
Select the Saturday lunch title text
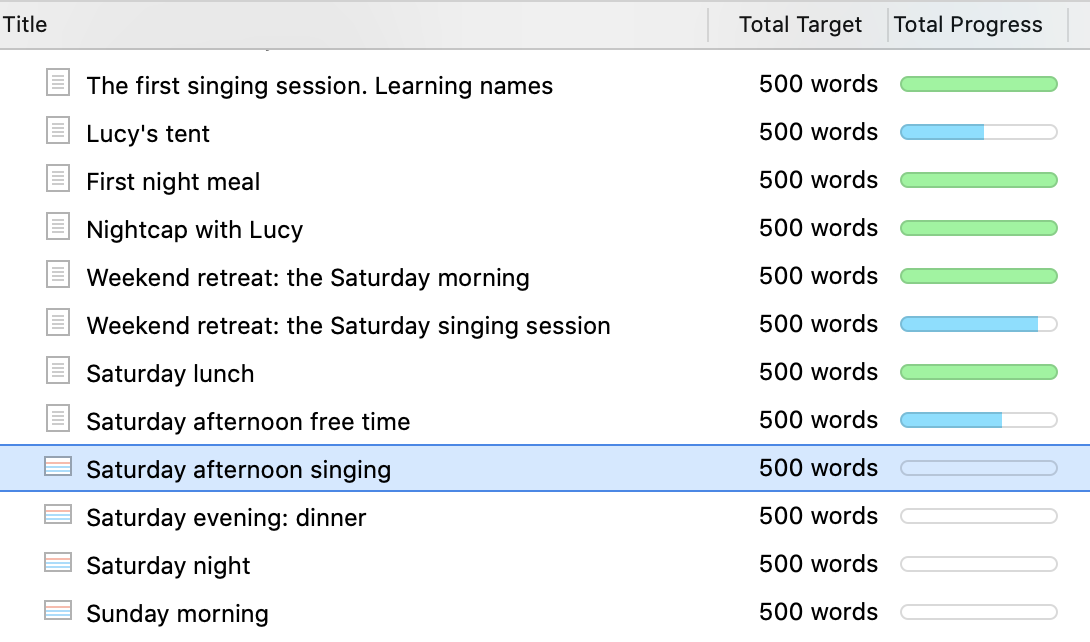170,373
